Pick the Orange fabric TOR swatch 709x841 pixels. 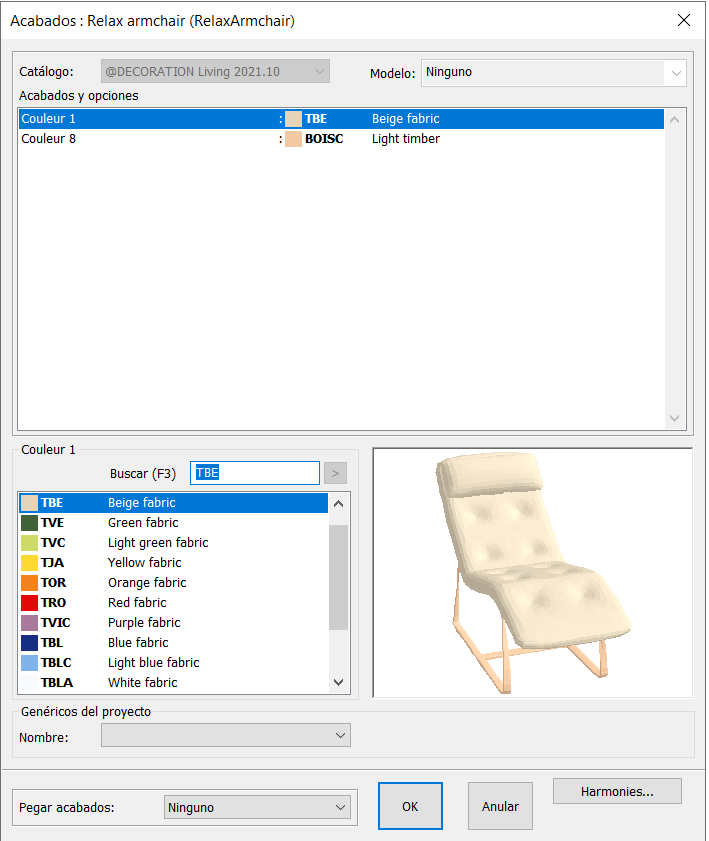[x=30, y=583]
